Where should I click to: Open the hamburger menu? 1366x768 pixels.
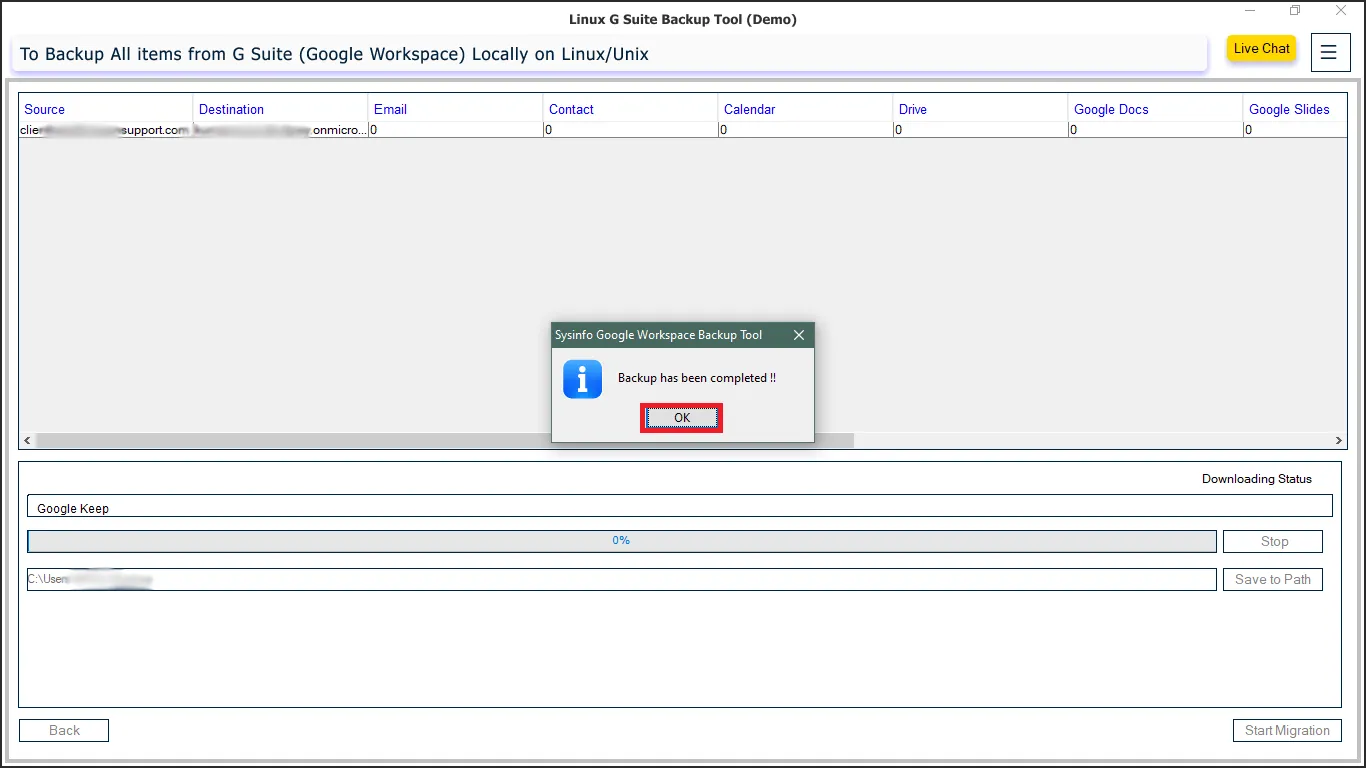[1328, 53]
